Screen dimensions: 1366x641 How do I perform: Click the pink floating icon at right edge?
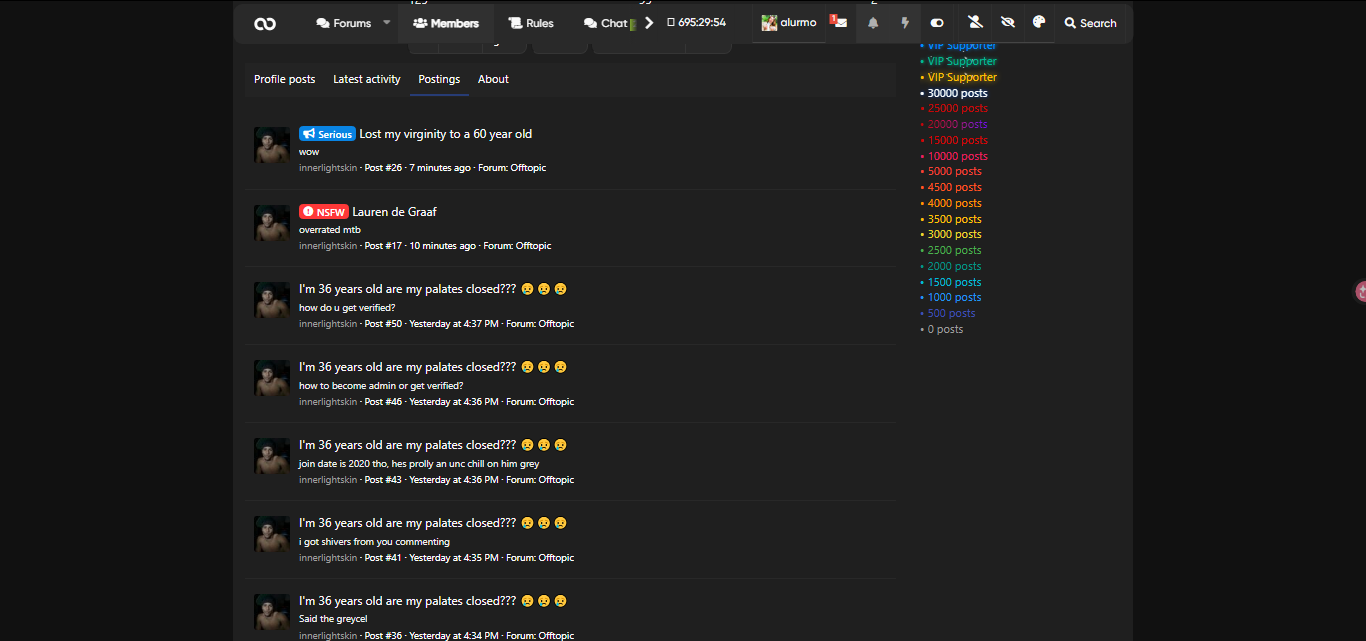coord(1360,291)
